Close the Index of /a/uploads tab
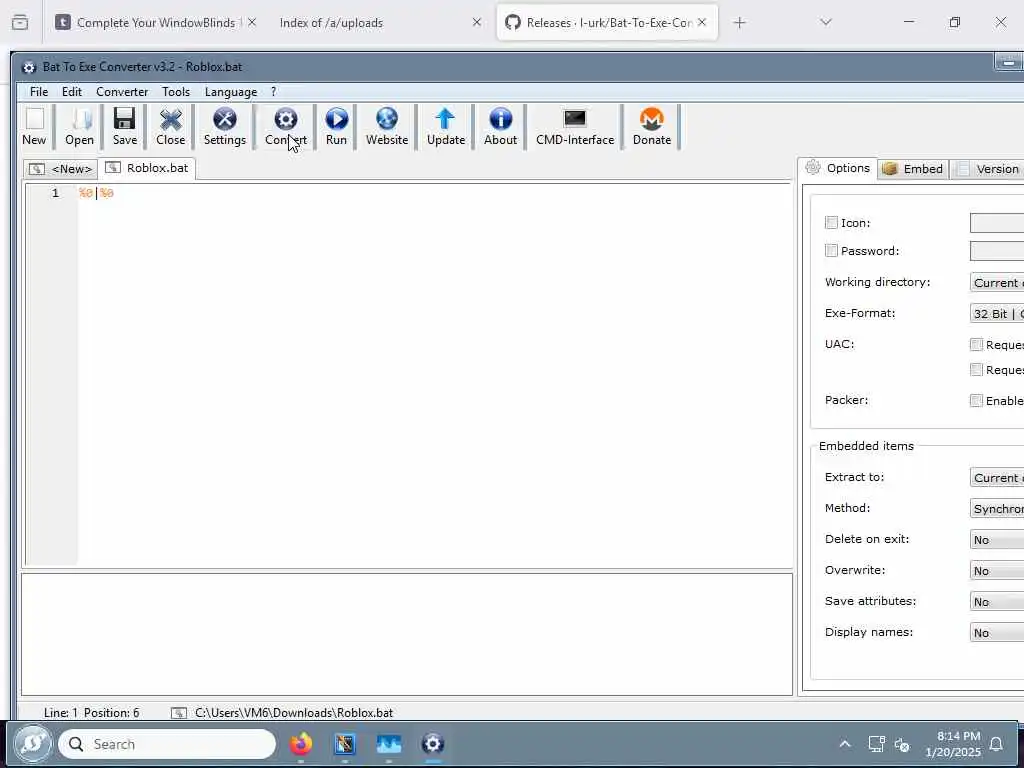 point(477,22)
